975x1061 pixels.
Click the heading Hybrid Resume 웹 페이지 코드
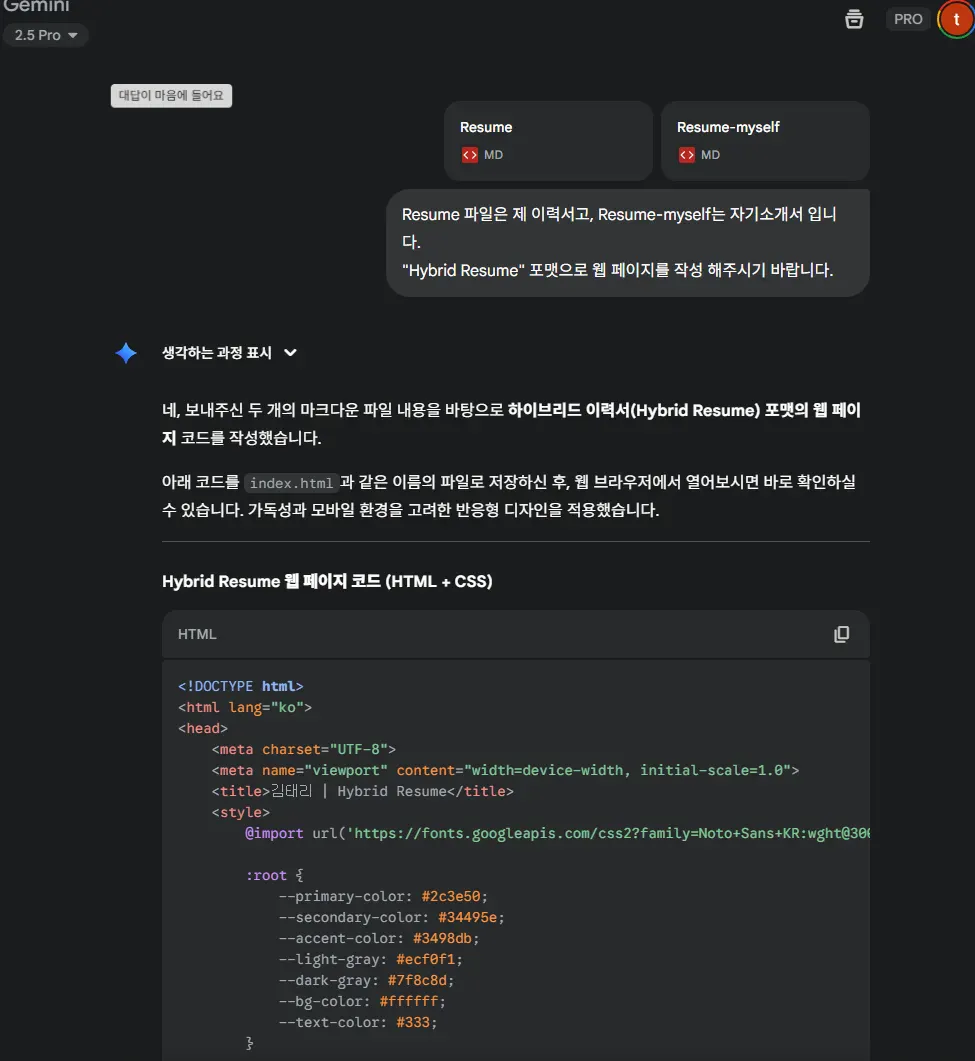tap(327, 581)
